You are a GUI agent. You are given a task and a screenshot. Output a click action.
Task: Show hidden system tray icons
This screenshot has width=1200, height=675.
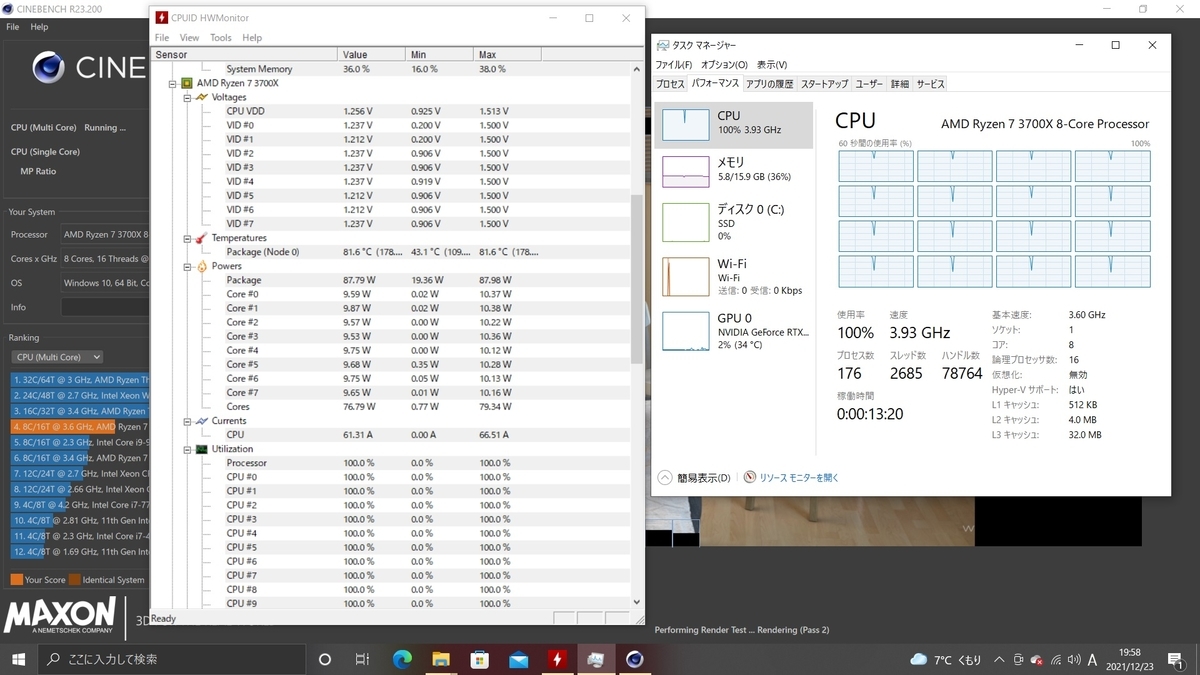(1000, 660)
